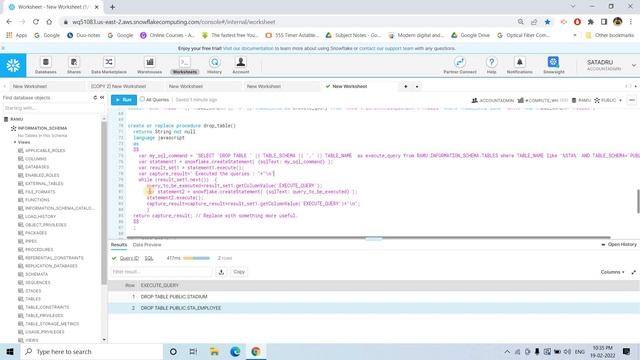Visit our documentation link

[x=248, y=48]
